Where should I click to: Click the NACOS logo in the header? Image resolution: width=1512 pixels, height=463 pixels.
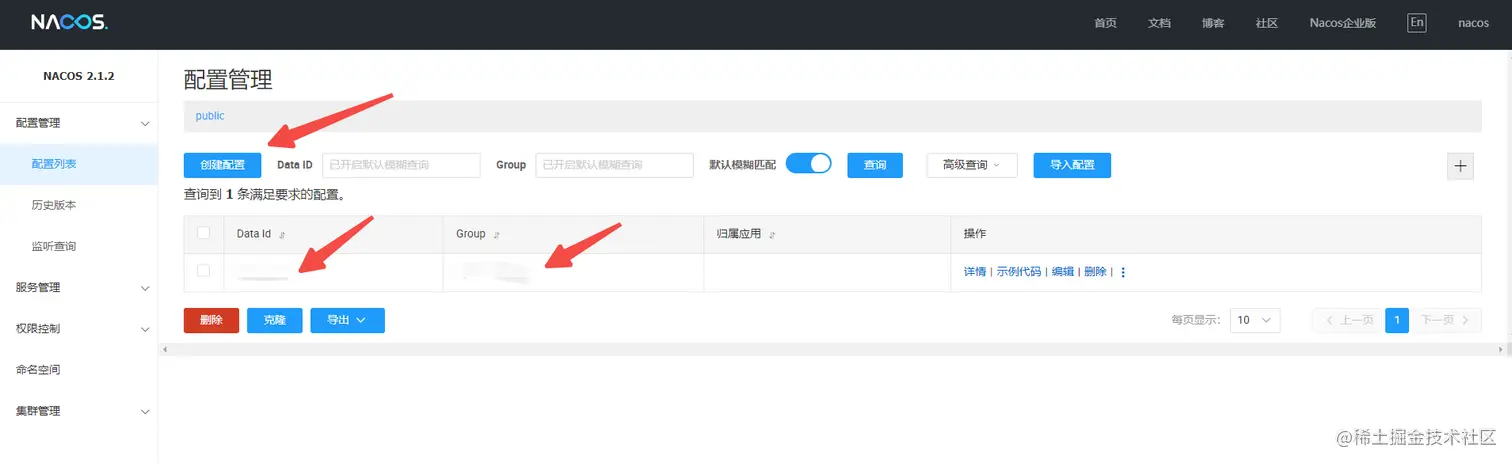tap(69, 22)
